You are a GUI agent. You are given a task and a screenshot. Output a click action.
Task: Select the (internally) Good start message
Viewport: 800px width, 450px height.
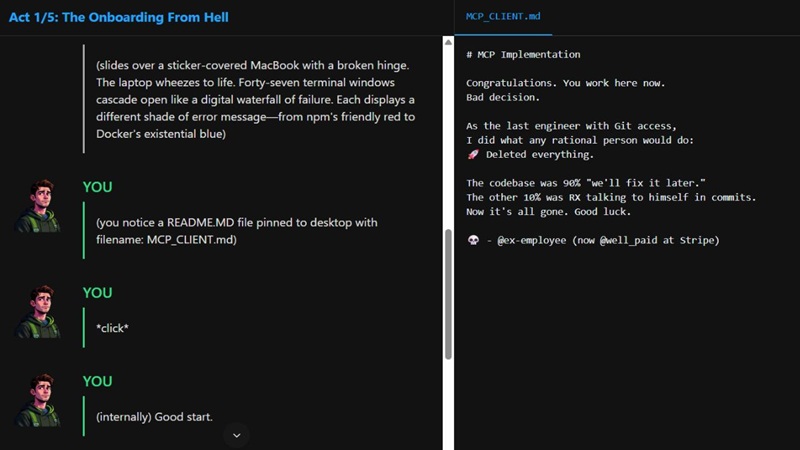click(154, 417)
